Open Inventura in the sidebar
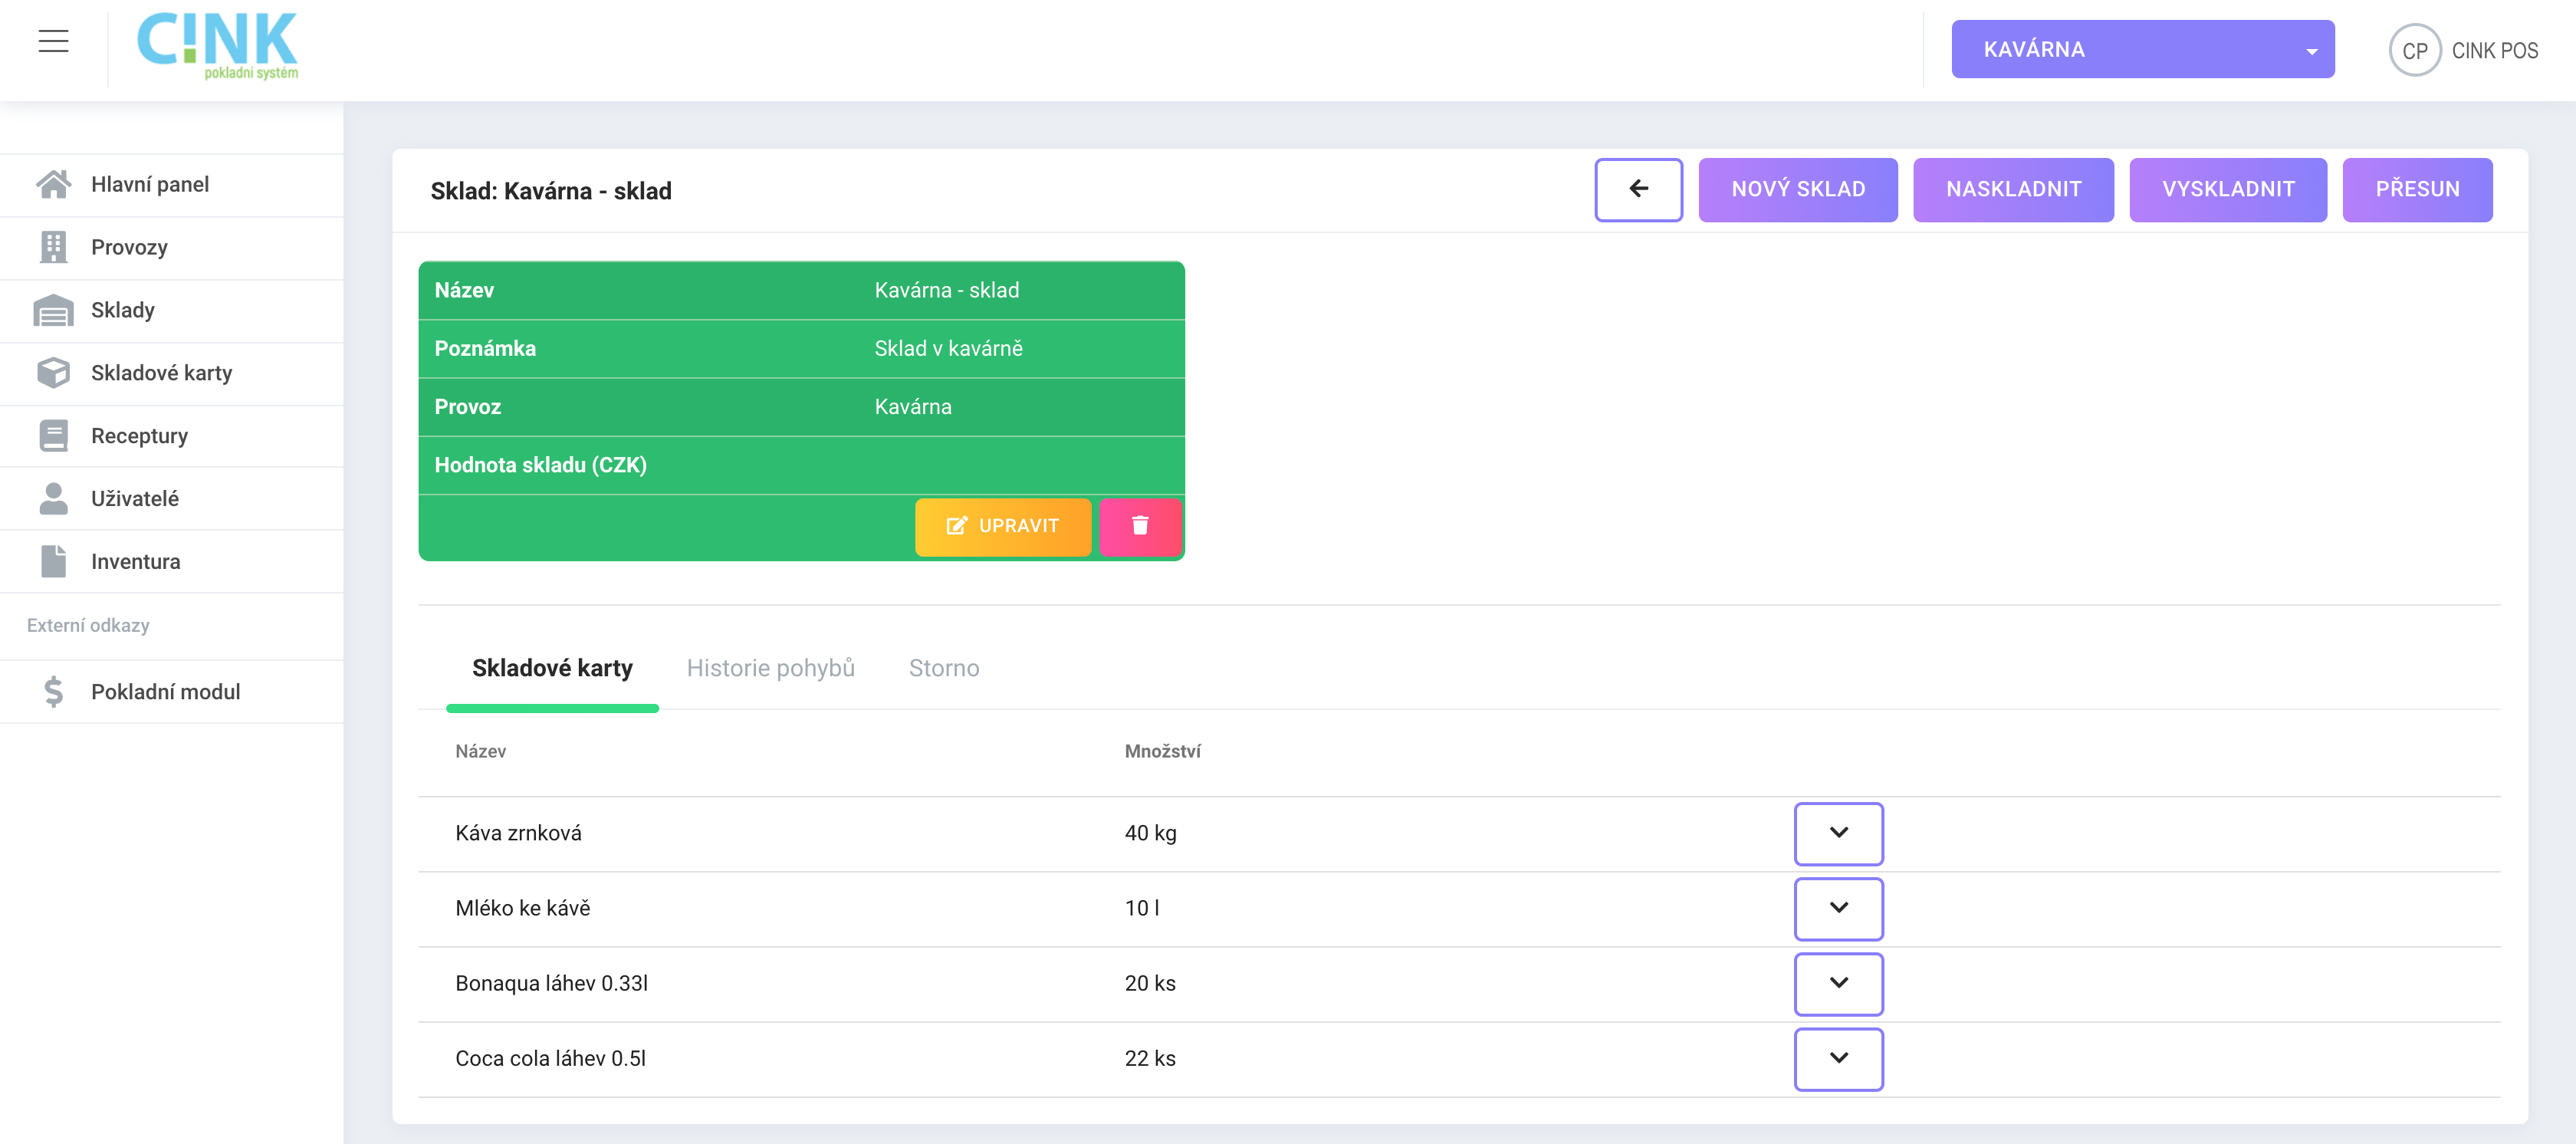 172,561
